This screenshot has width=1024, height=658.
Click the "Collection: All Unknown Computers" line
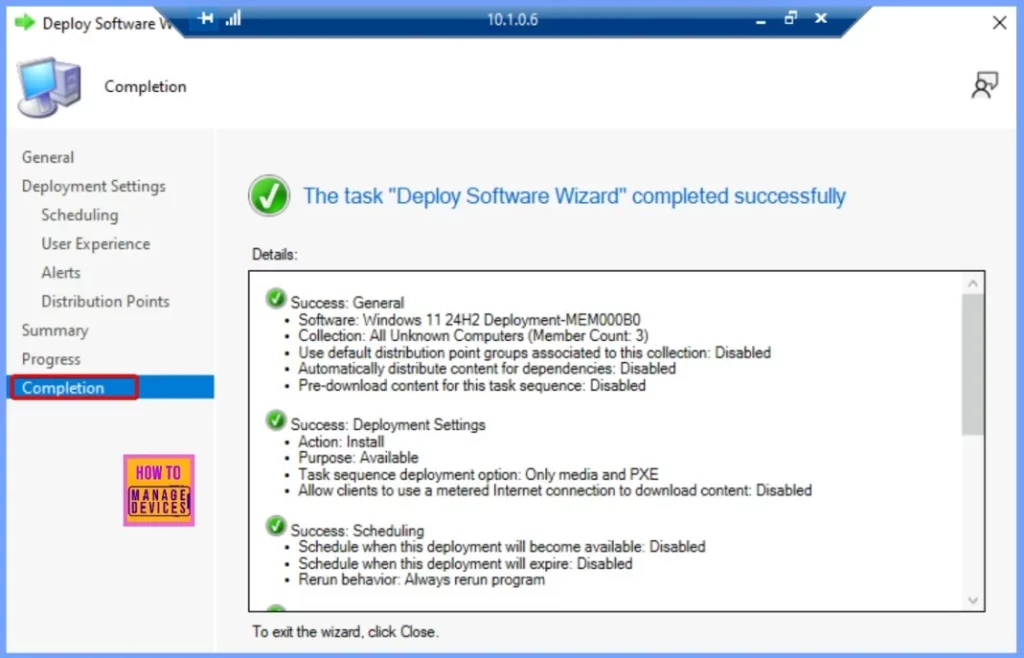[473, 336]
